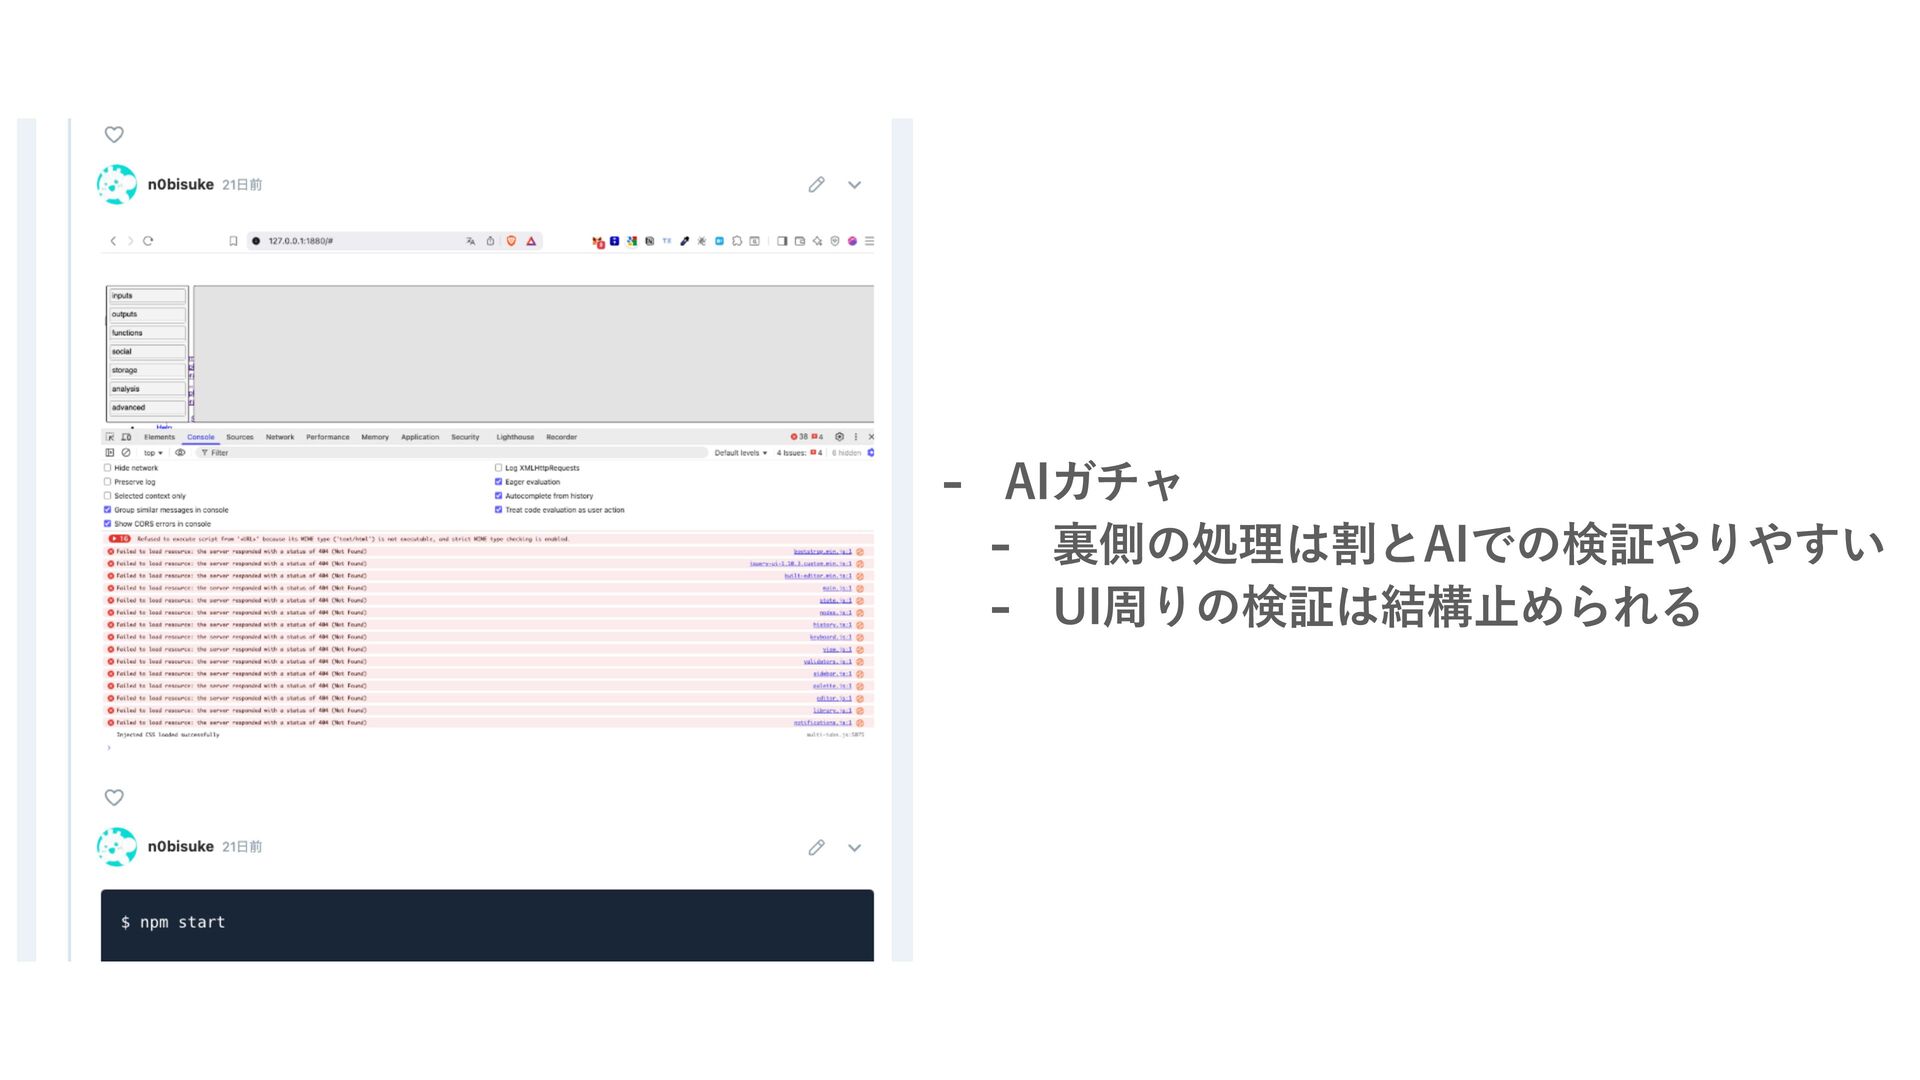Open the top context dropdown
The height and width of the screenshot is (1080, 1920).
click(x=153, y=453)
